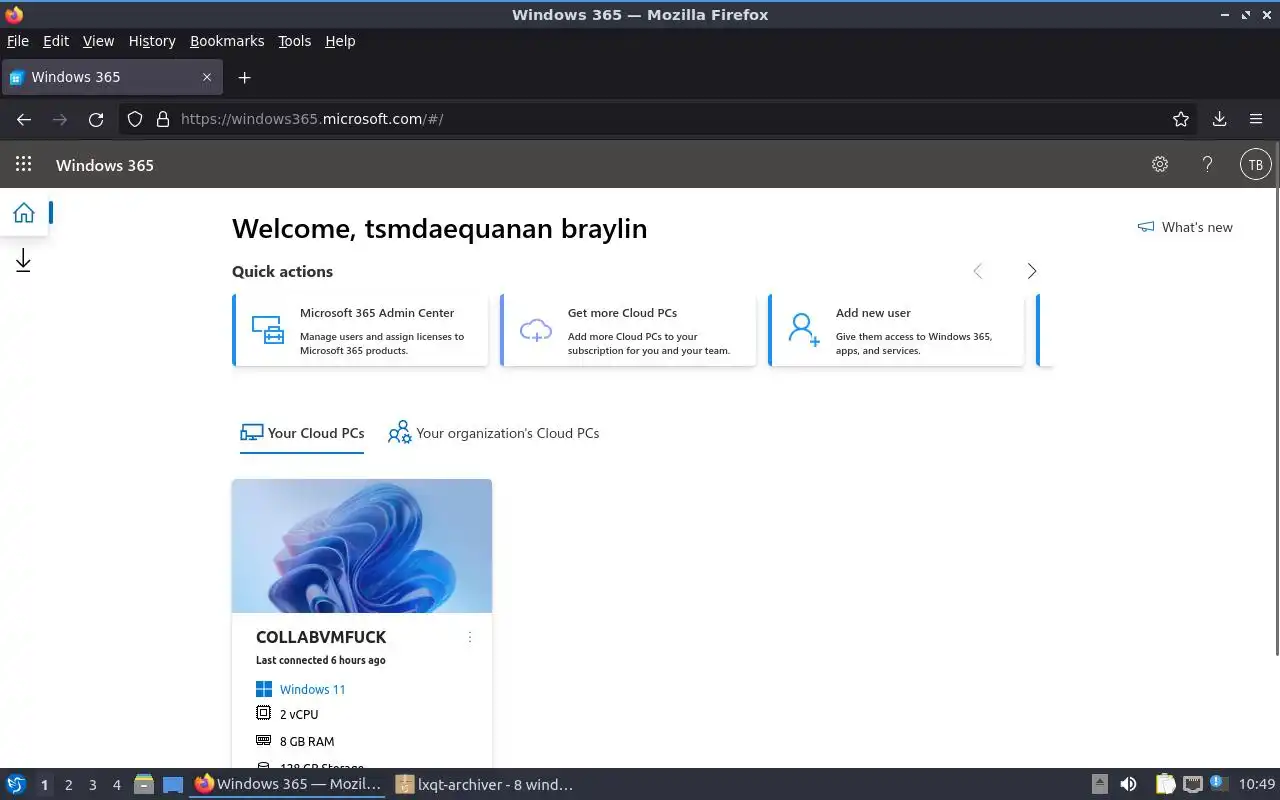Open the network icon in system tray

pos(1192,785)
